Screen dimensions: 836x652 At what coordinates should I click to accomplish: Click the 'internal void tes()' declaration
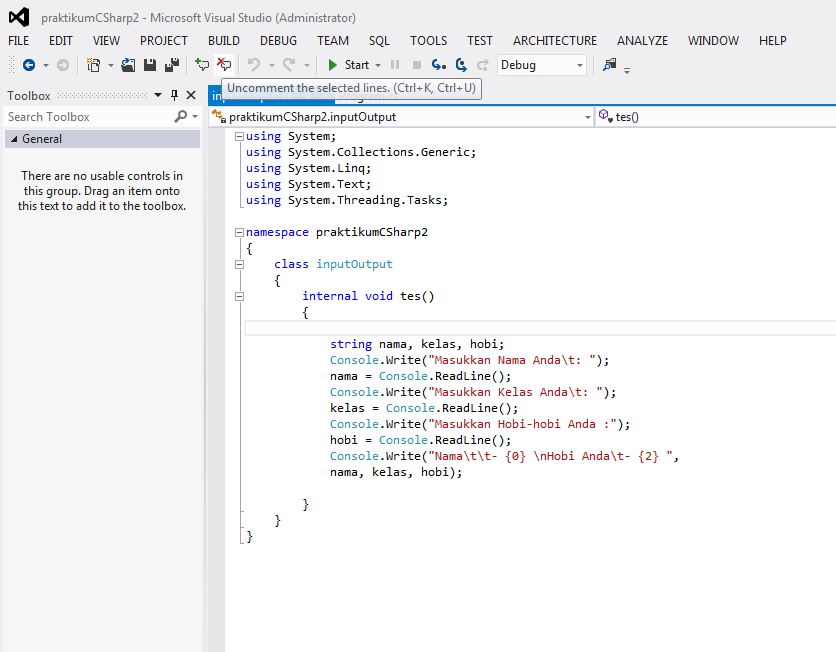(x=368, y=296)
